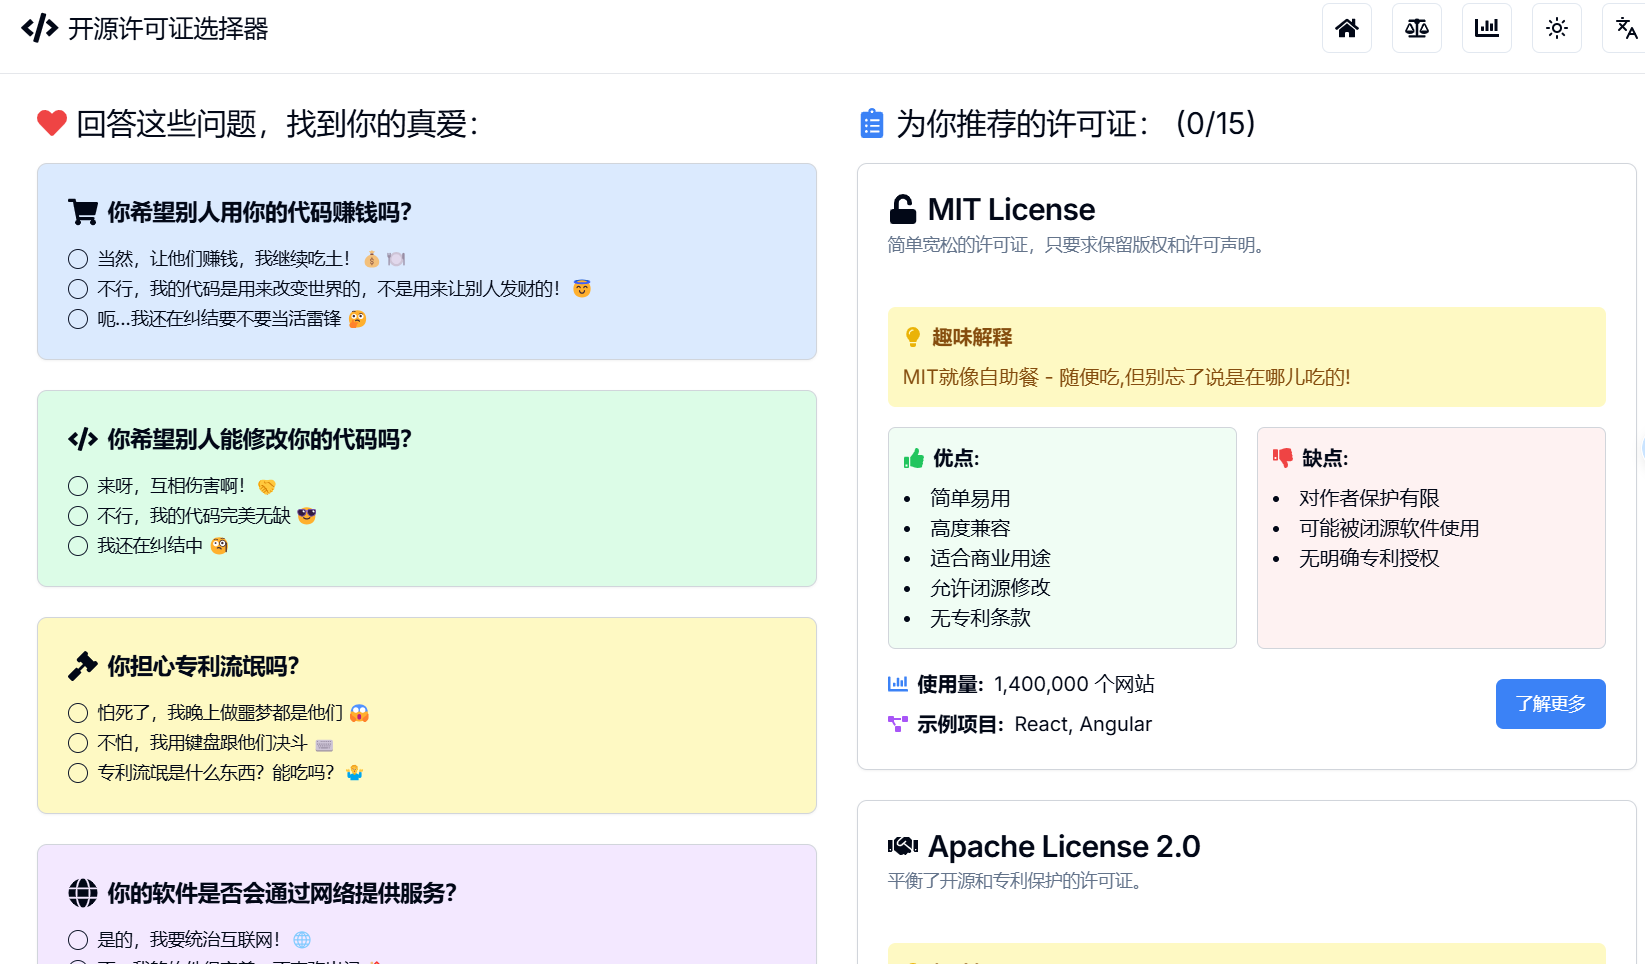Click the heading 回答这些问题，找到你的真爱
The width and height of the screenshot is (1645, 964).
(x=278, y=123)
